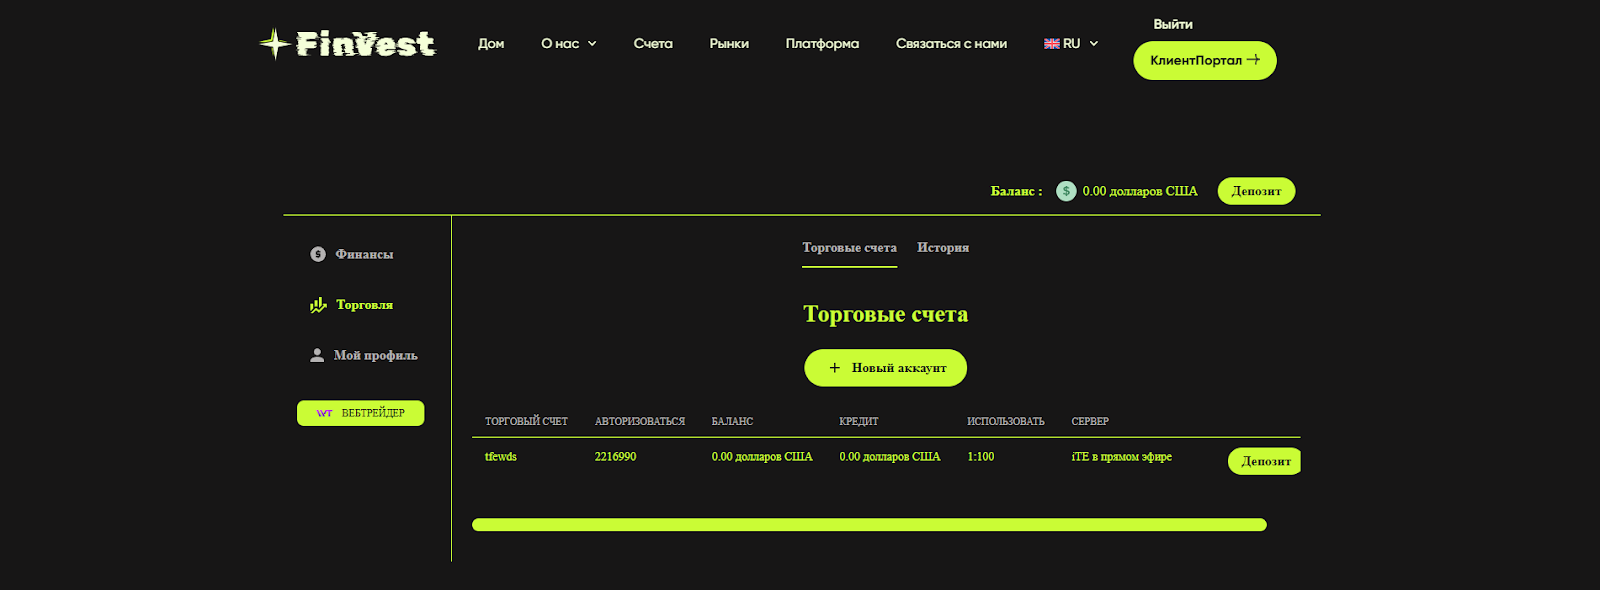Click the arrow icon in КлиентПортал
This screenshot has width=1600, height=590.
click(1253, 60)
